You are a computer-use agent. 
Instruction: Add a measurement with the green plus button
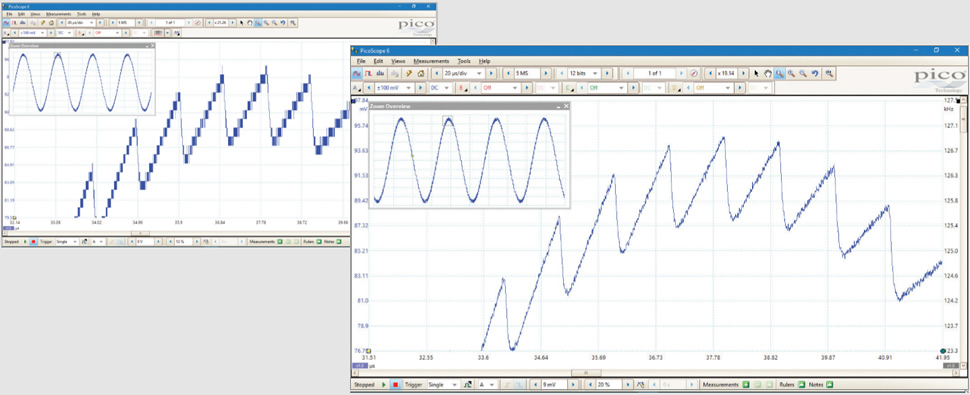[x=746, y=384]
